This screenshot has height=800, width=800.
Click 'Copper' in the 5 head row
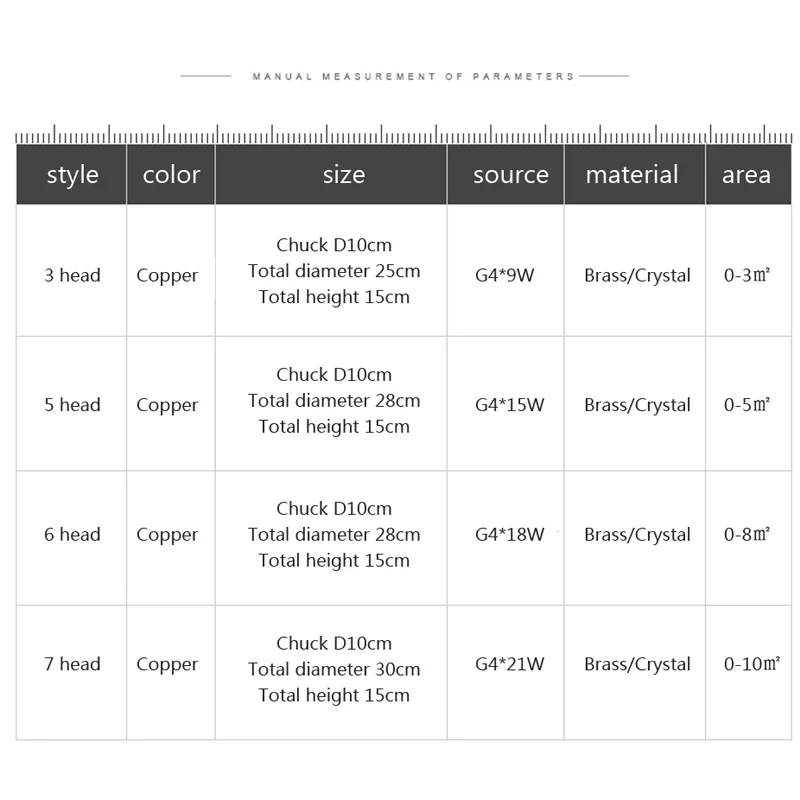click(x=167, y=405)
